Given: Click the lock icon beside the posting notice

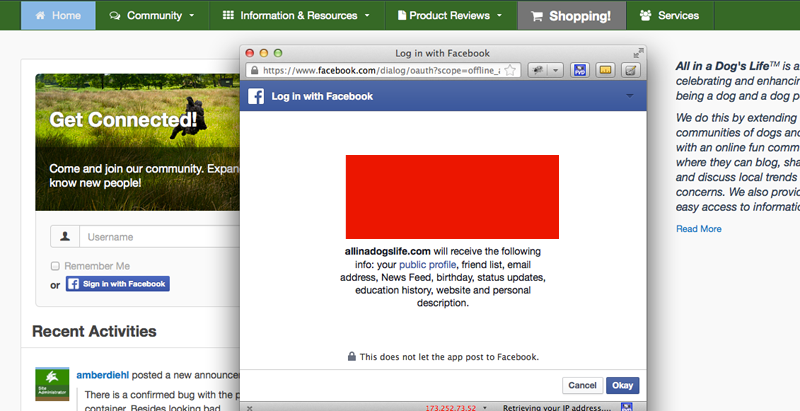Looking at the screenshot, I should pos(352,356).
